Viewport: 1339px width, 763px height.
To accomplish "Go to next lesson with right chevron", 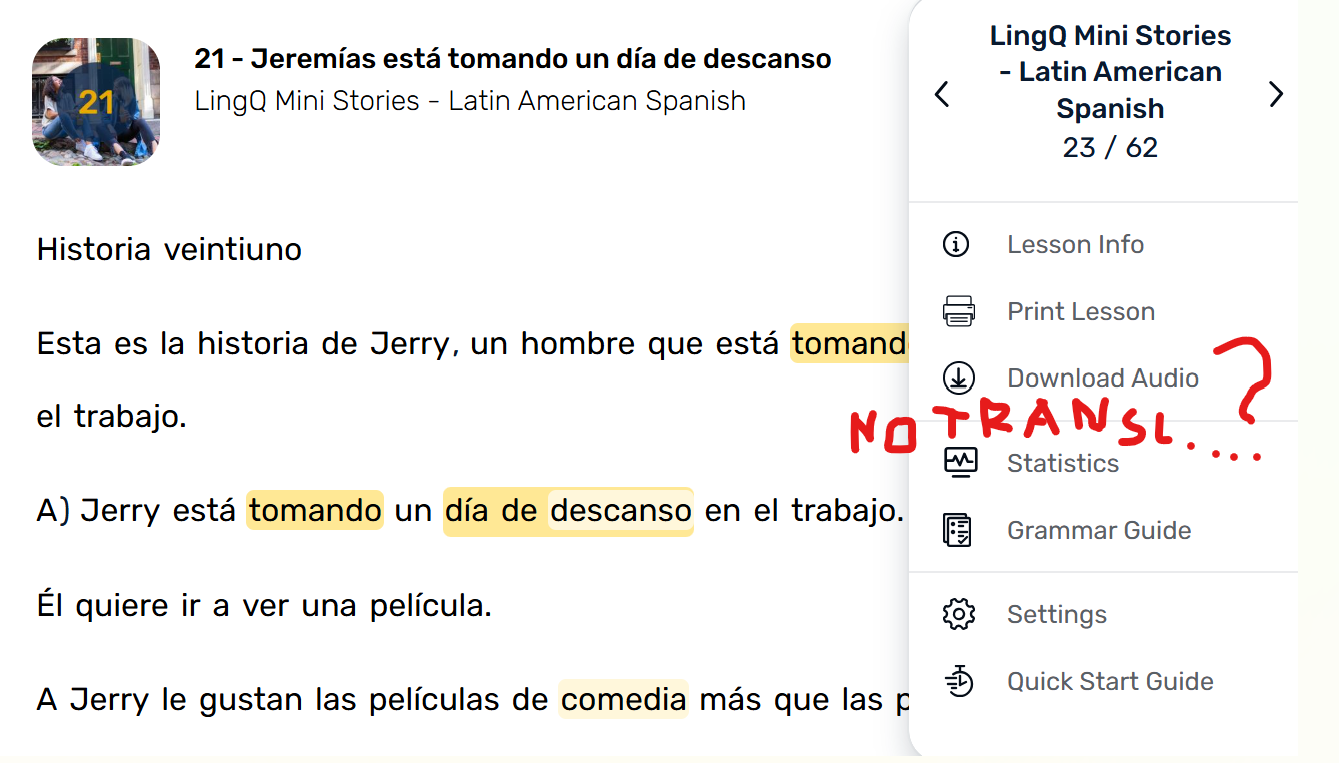I will coord(1276,94).
